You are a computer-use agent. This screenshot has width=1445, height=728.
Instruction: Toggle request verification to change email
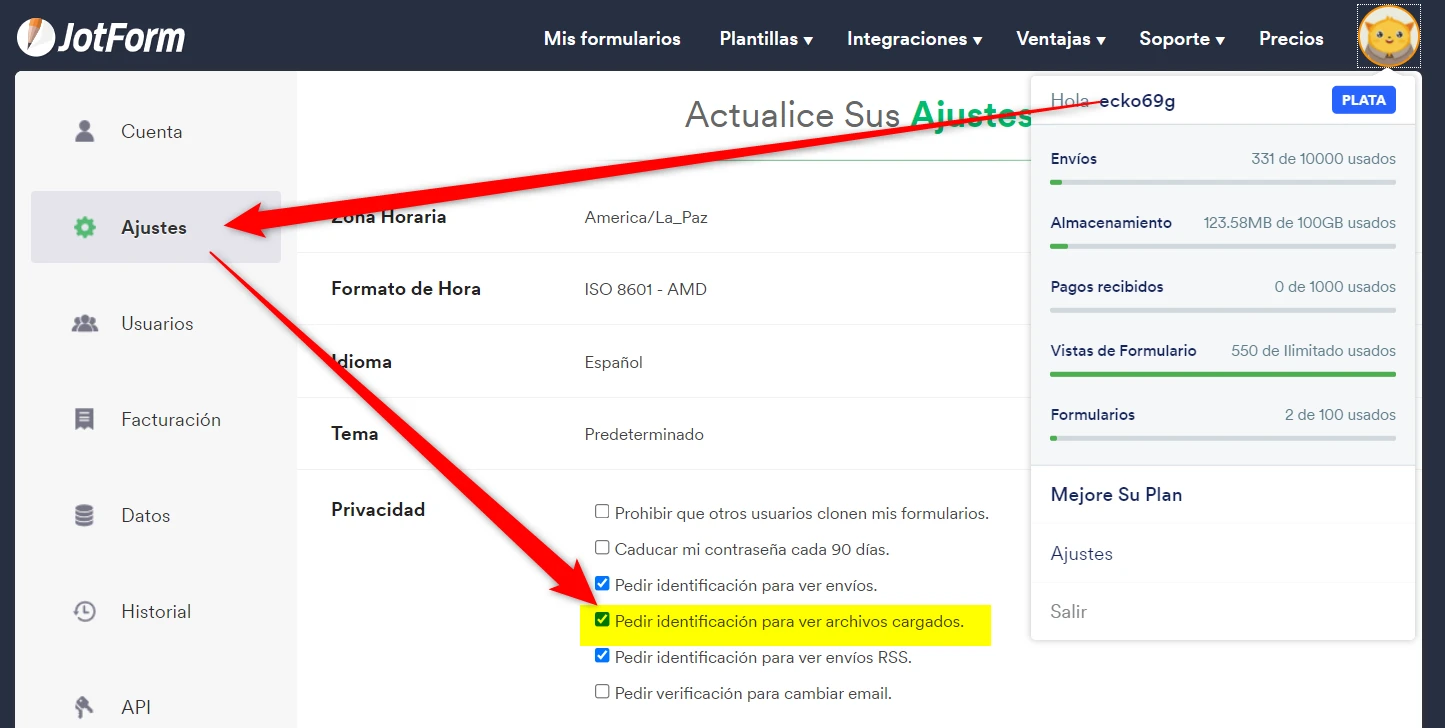pyautogui.click(x=602, y=692)
